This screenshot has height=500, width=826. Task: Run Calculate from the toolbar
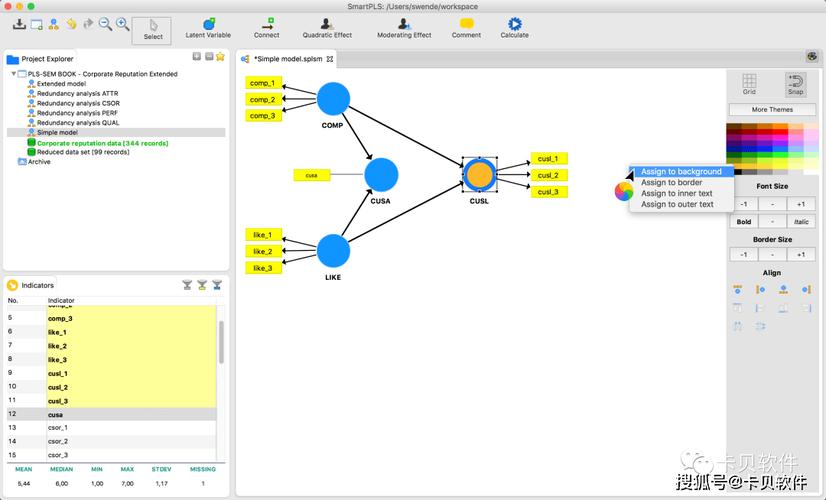[x=514, y=27]
